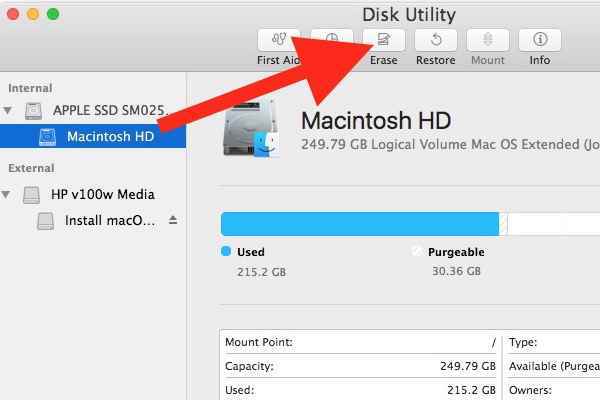600x400 pixels.
Task: Collapse the APPLE SSD disclosure triangle
Action: click(10, 110)
